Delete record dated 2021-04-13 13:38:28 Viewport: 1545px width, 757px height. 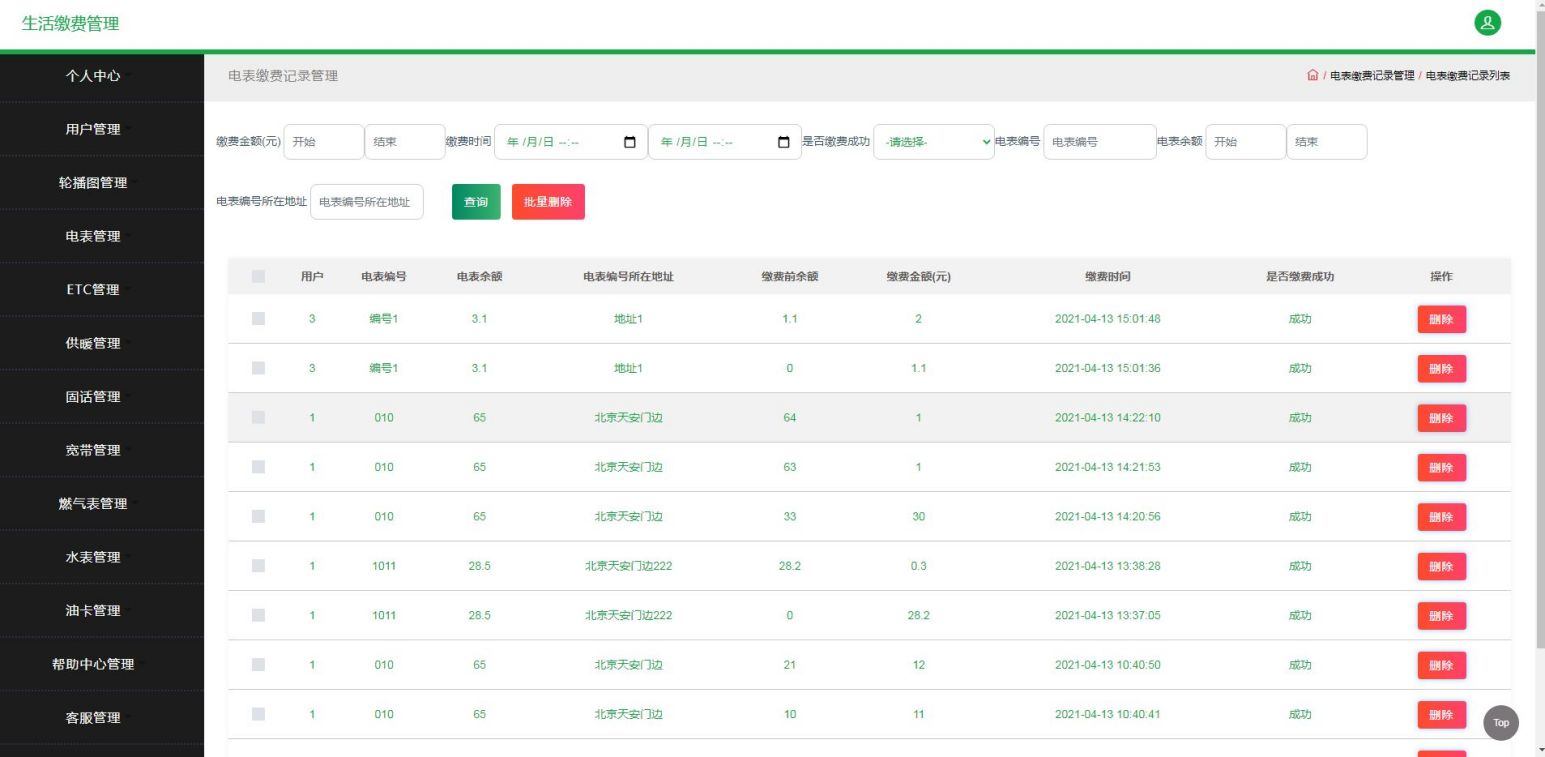(1441, 566)
